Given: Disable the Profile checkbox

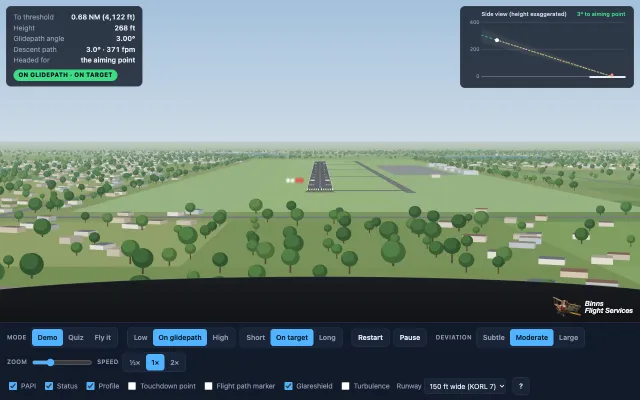Looking at the screenshot, I should [91, 386].
